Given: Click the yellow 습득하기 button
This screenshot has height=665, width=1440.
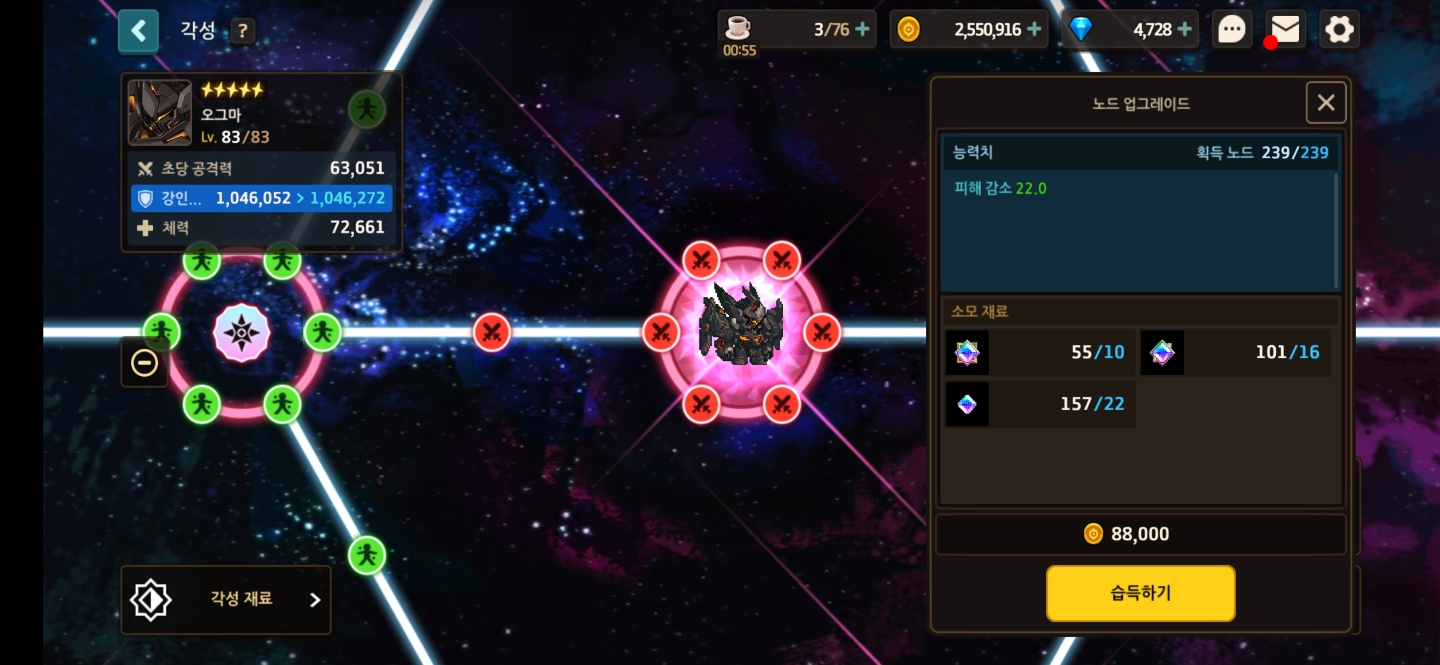Looking at the screenshot, I should pyautogui.click(x=1141, y=593).
